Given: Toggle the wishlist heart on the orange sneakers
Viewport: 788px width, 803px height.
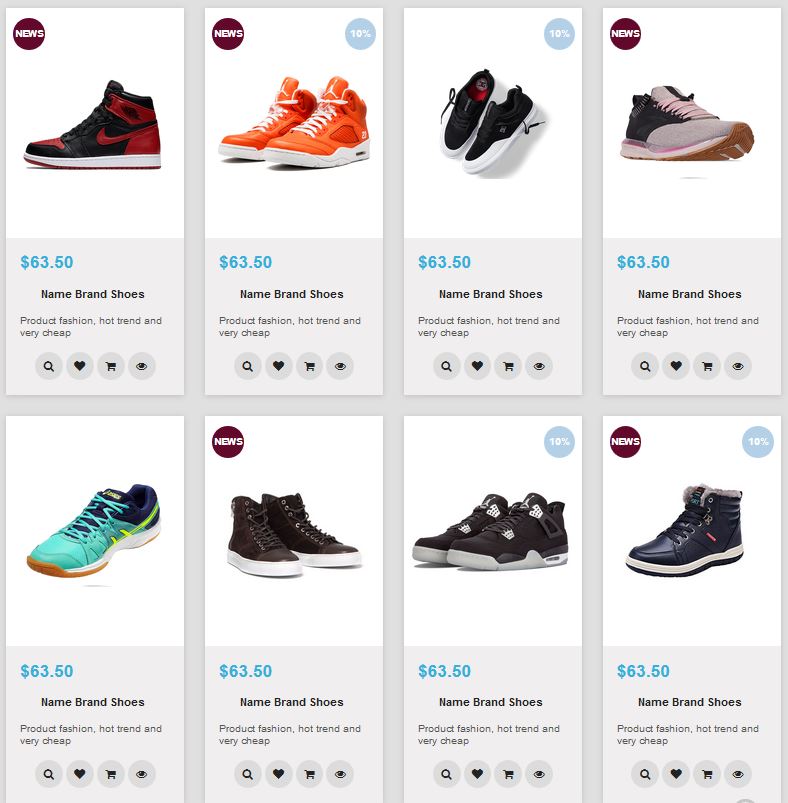Looking at the screenshot, I should point(278,365).
